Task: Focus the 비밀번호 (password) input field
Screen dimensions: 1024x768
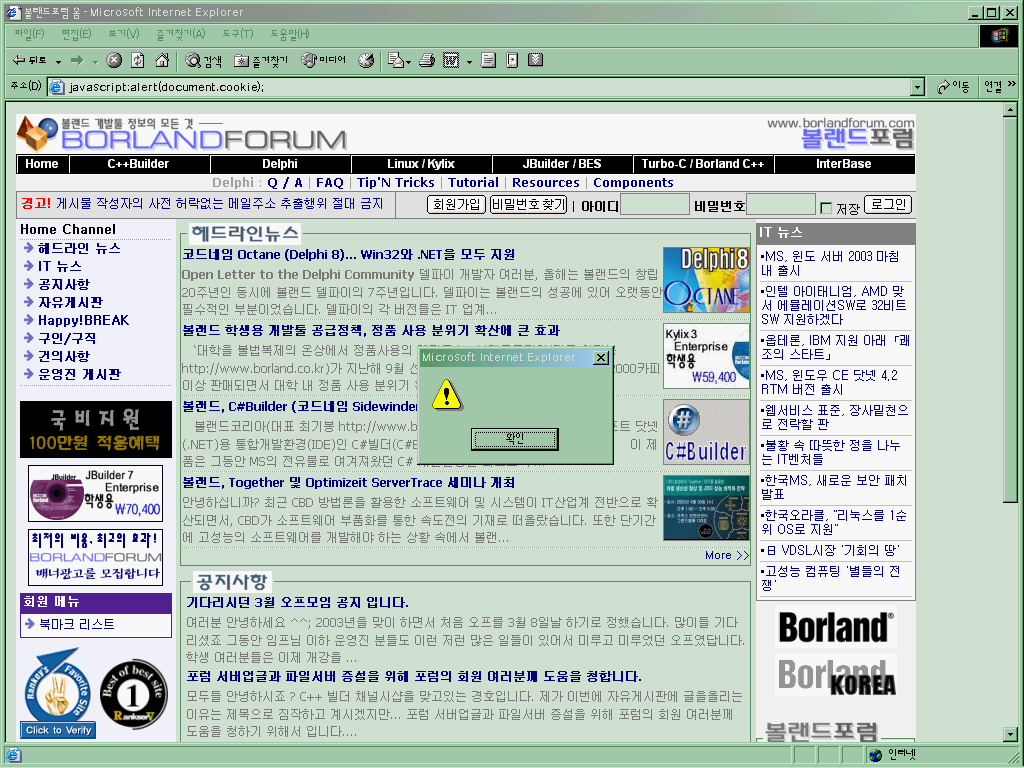Action: [x=781, y=205]
